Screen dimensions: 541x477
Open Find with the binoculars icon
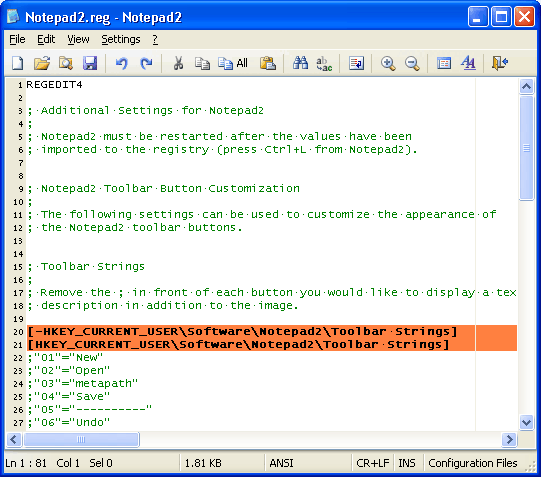(x=300, y=63)
